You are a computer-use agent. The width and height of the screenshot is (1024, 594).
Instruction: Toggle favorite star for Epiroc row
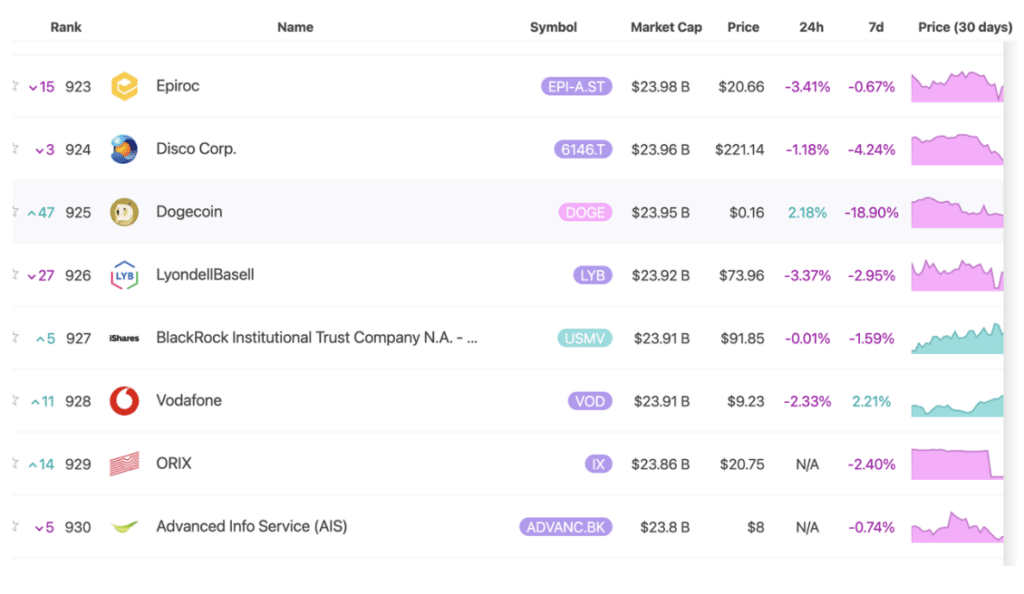click(x=15, y=86)
